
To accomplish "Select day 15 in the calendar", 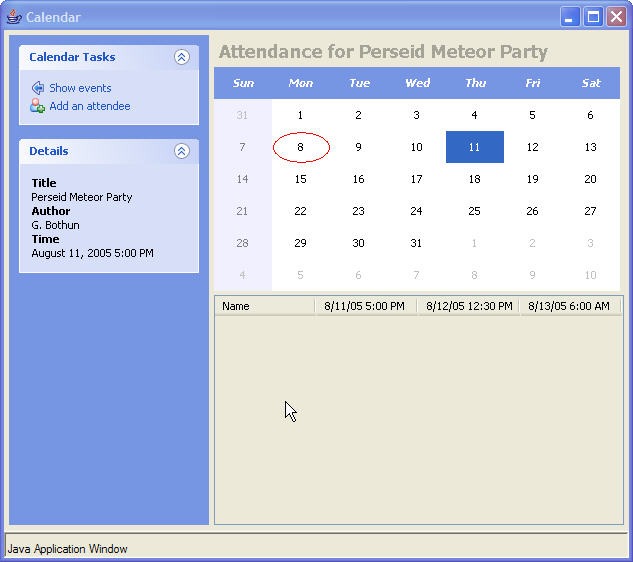I will pos(300,179).
